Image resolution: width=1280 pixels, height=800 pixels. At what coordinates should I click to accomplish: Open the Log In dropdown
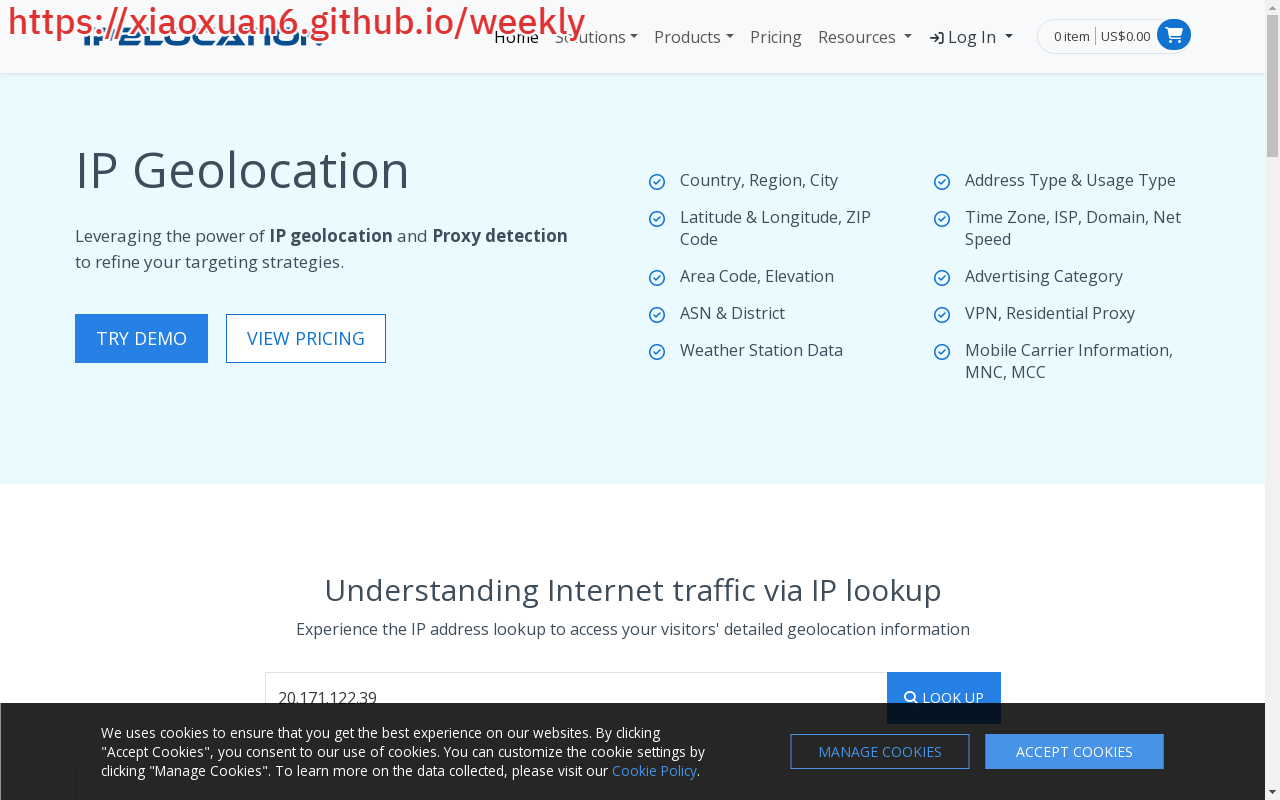pos(971,37)
